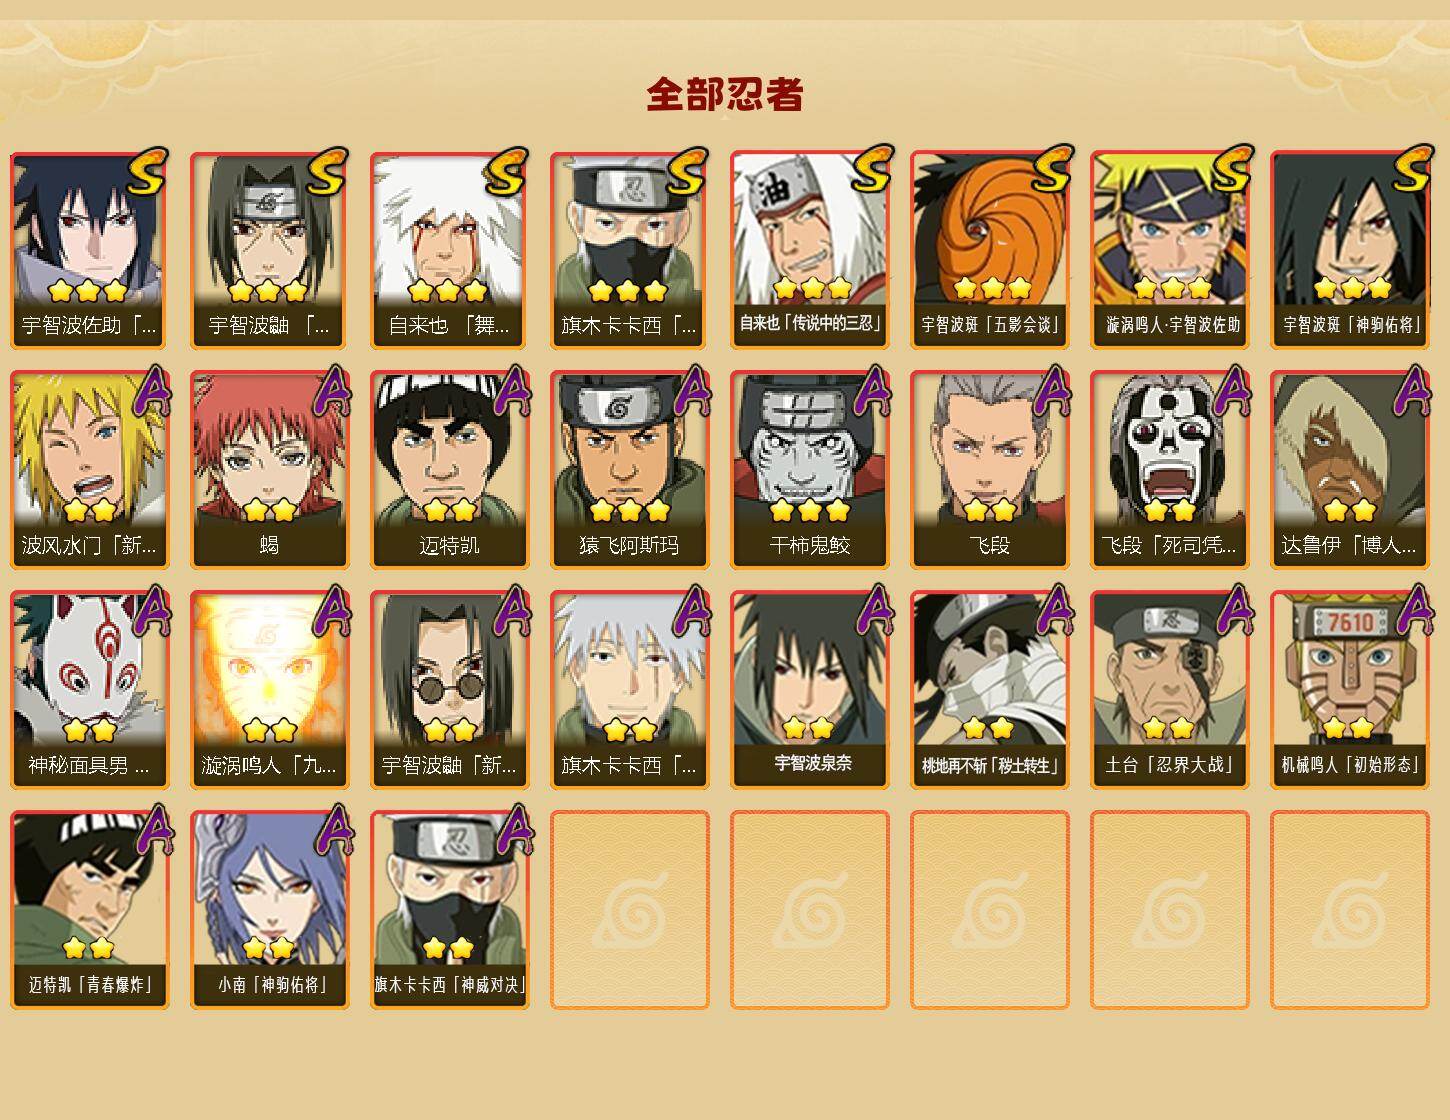Open the 宇智波泉奈 ninja card
Image resolution: width=1450 pixels, height=1120 pixels.
[810, 689]
